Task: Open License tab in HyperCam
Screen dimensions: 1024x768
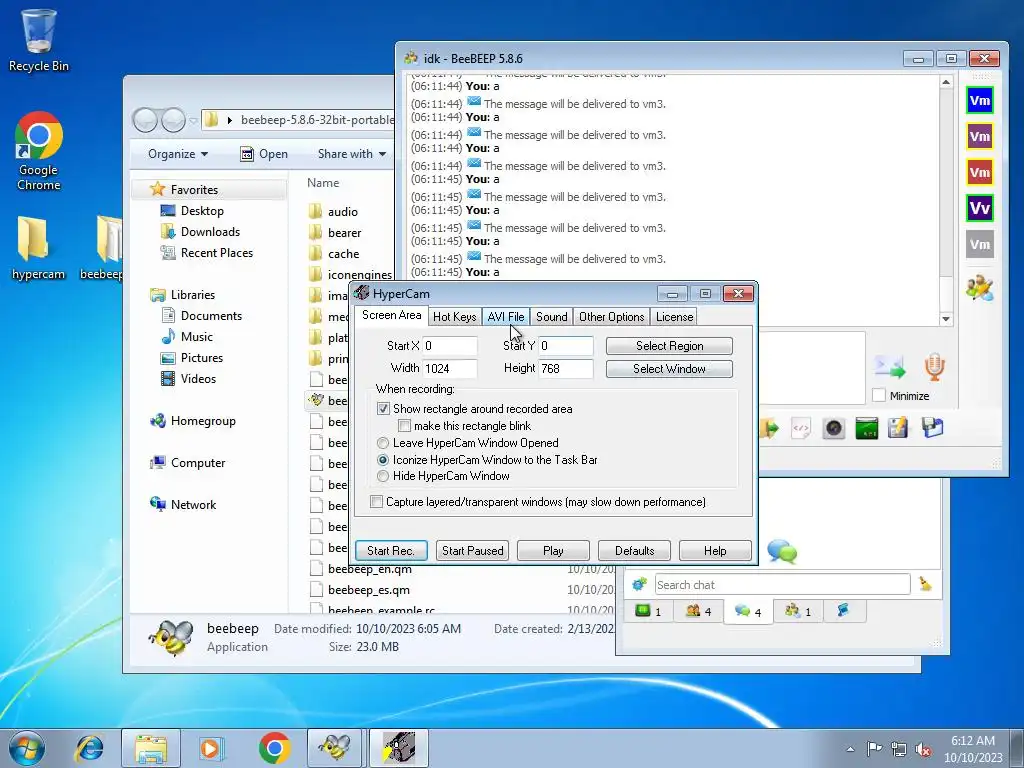Action: 674,317
